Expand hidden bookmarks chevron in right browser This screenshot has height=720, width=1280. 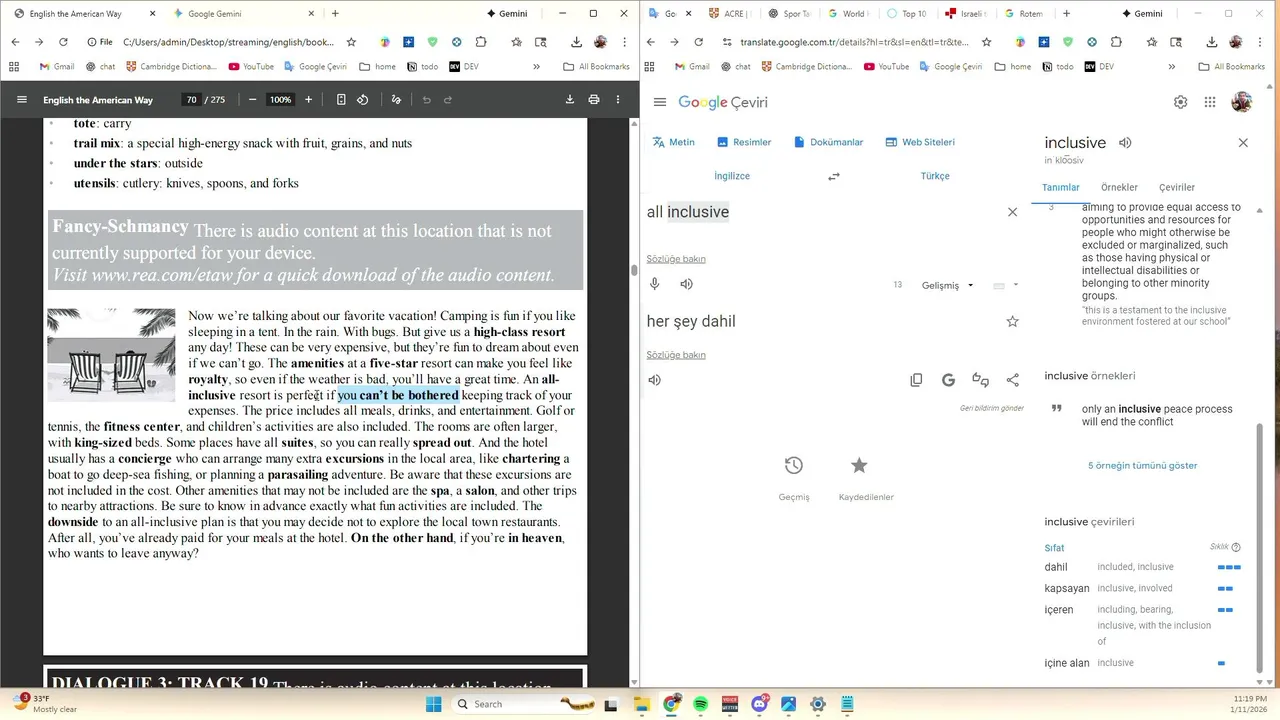[x=1171, y=66]
